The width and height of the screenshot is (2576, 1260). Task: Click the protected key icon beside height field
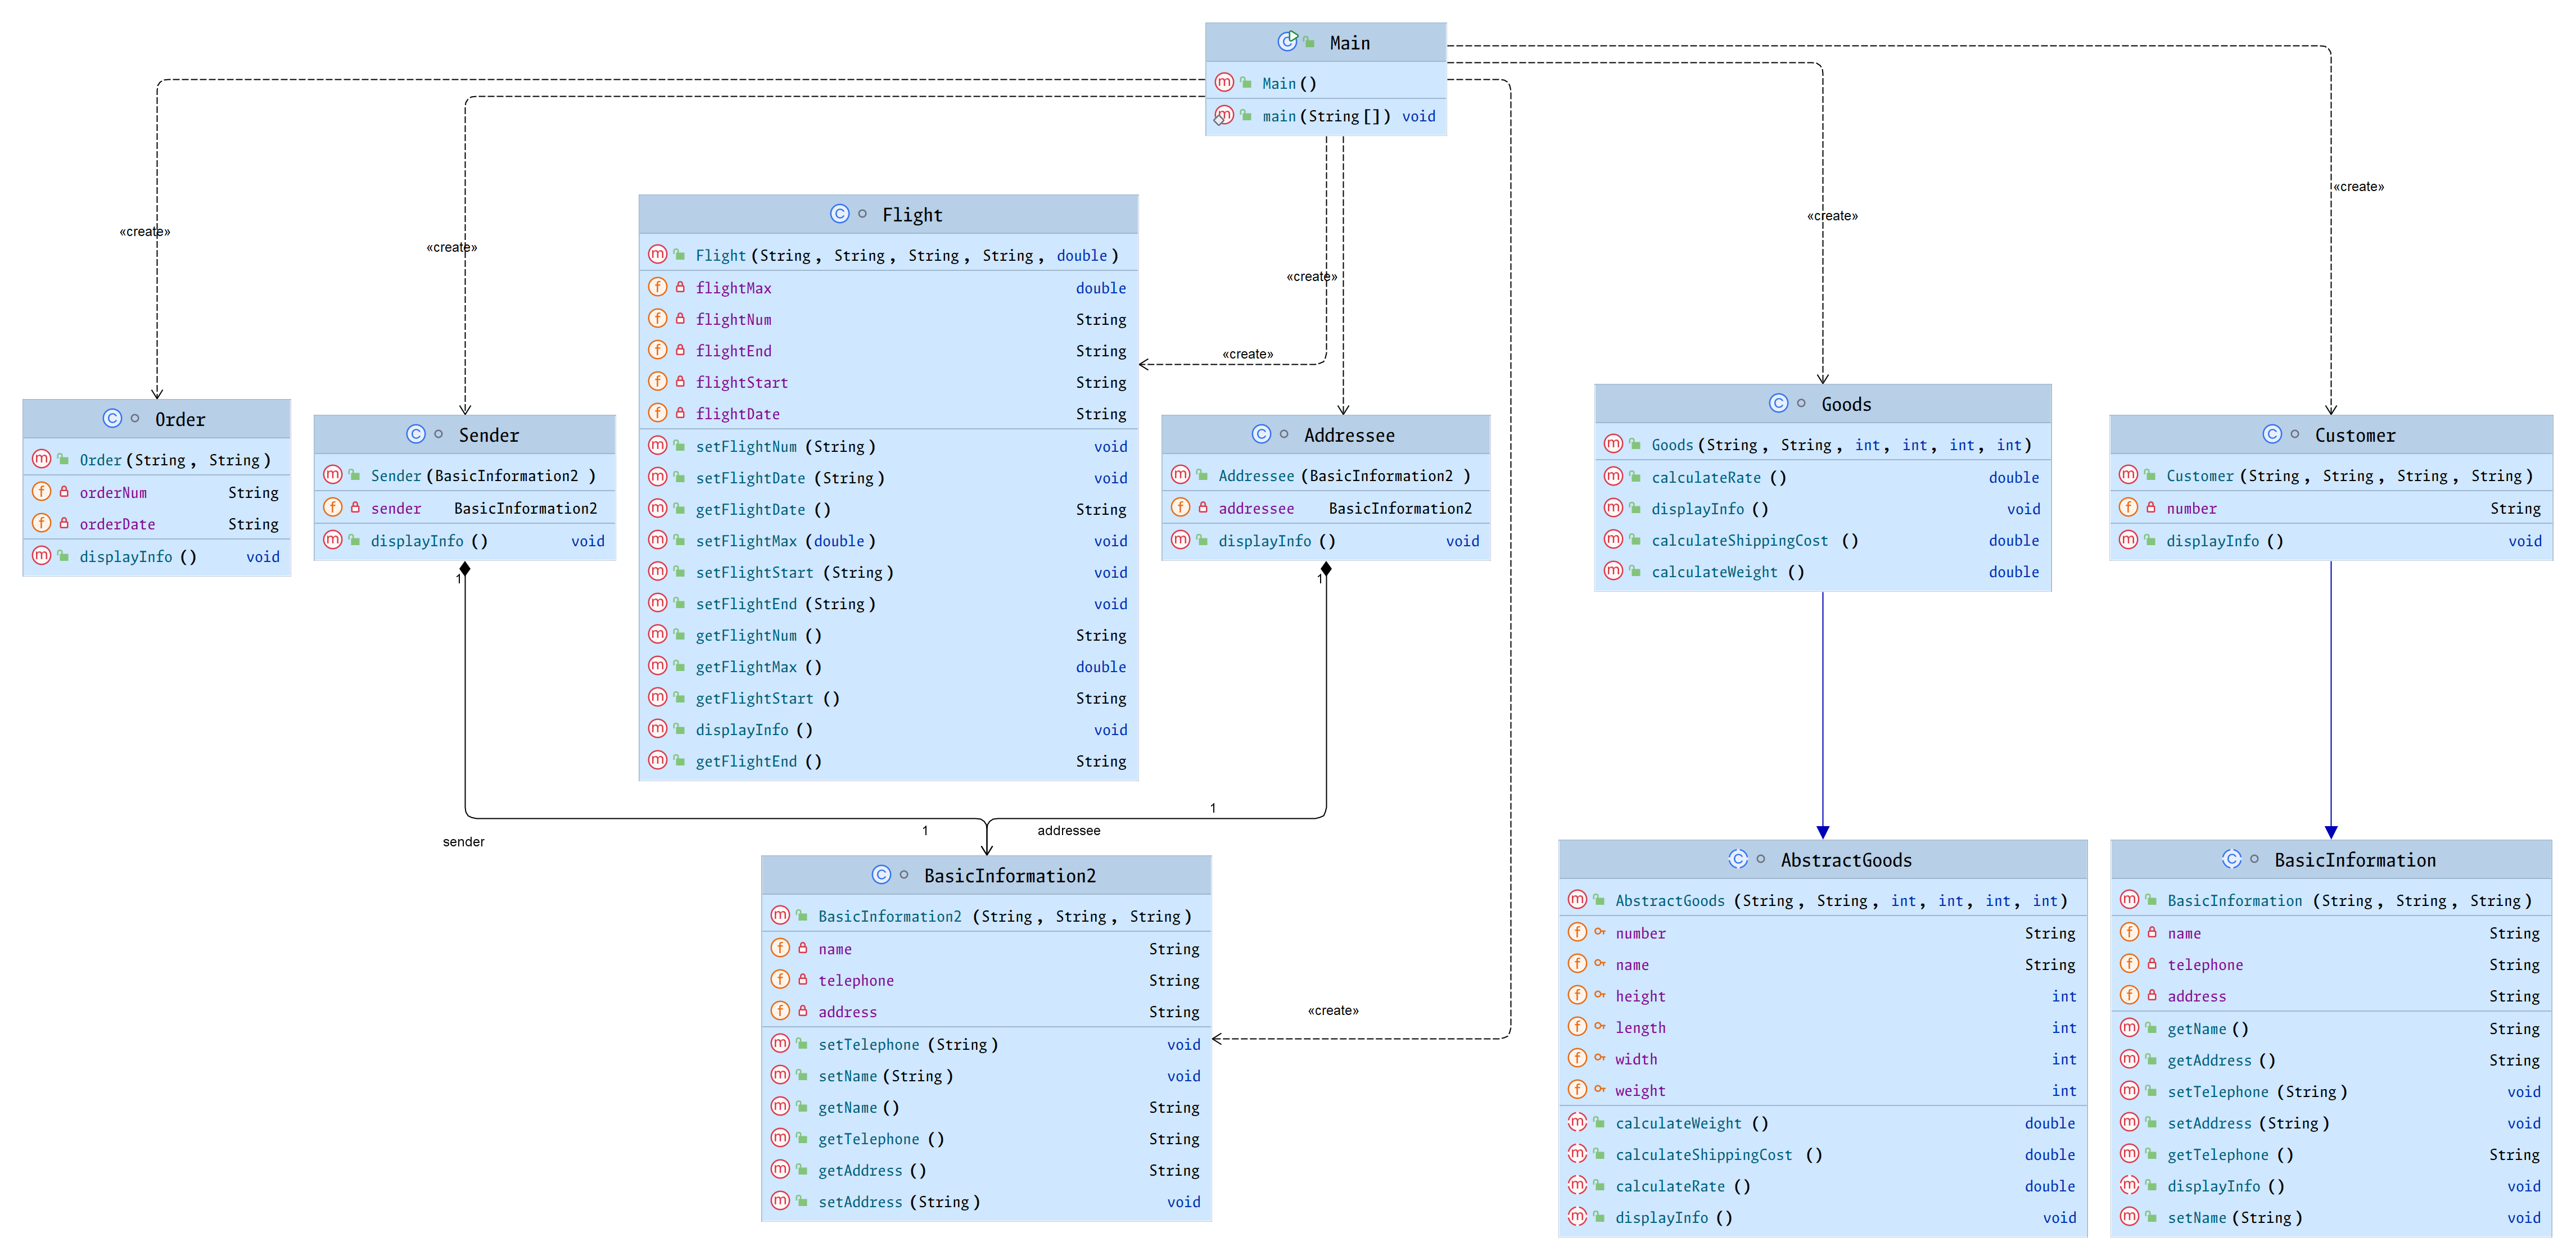point(1599,995)
